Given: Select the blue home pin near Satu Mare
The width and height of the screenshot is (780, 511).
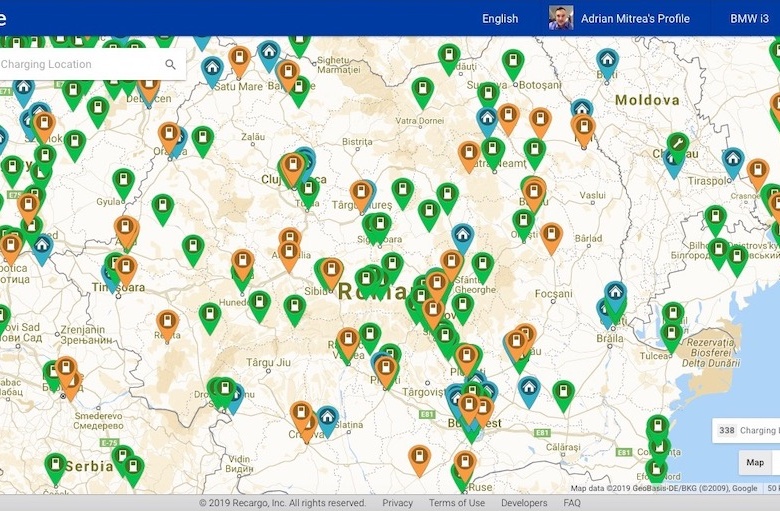Looking at the screenshot, I should tap(211, 68).
